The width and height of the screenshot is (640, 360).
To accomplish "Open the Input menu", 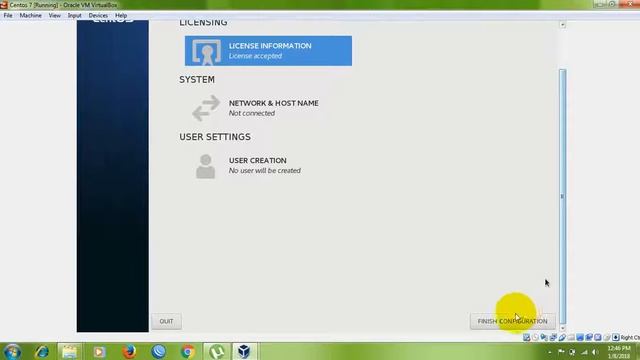I will pyautogui.click(x=74, y=16).
